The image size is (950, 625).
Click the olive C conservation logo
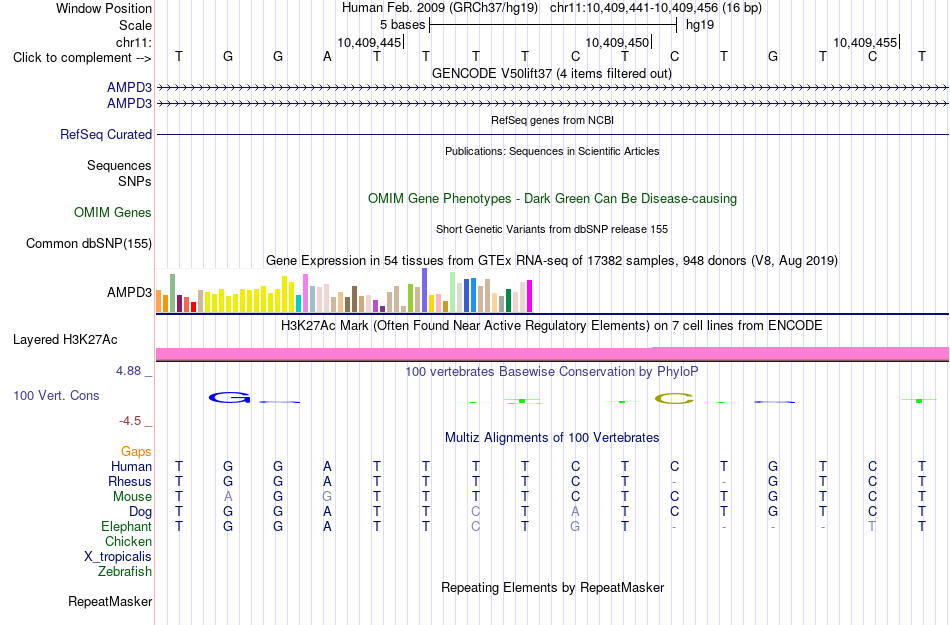pyautogui.click(x=674, y=398)
